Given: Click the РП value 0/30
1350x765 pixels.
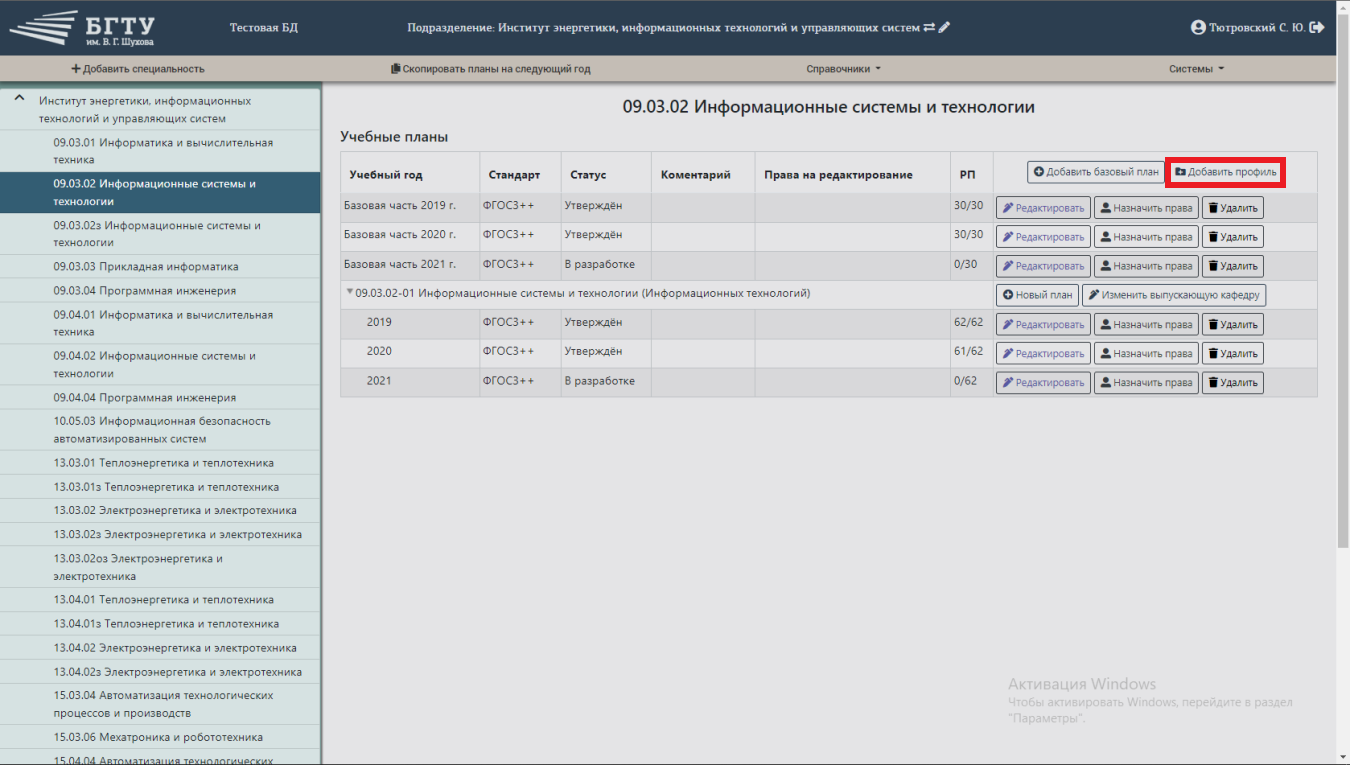Looking at the screenshot, I should pyautogui.click(x=965, y=264).
